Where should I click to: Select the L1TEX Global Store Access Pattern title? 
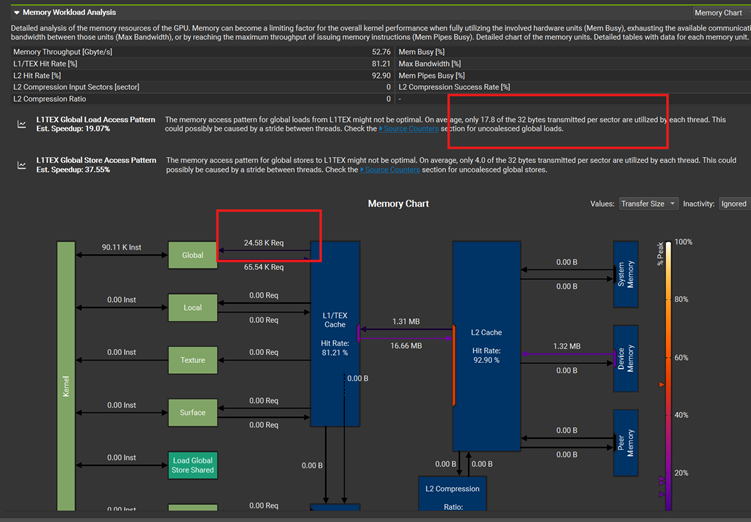pyautogui.click(x=96, y=160)
